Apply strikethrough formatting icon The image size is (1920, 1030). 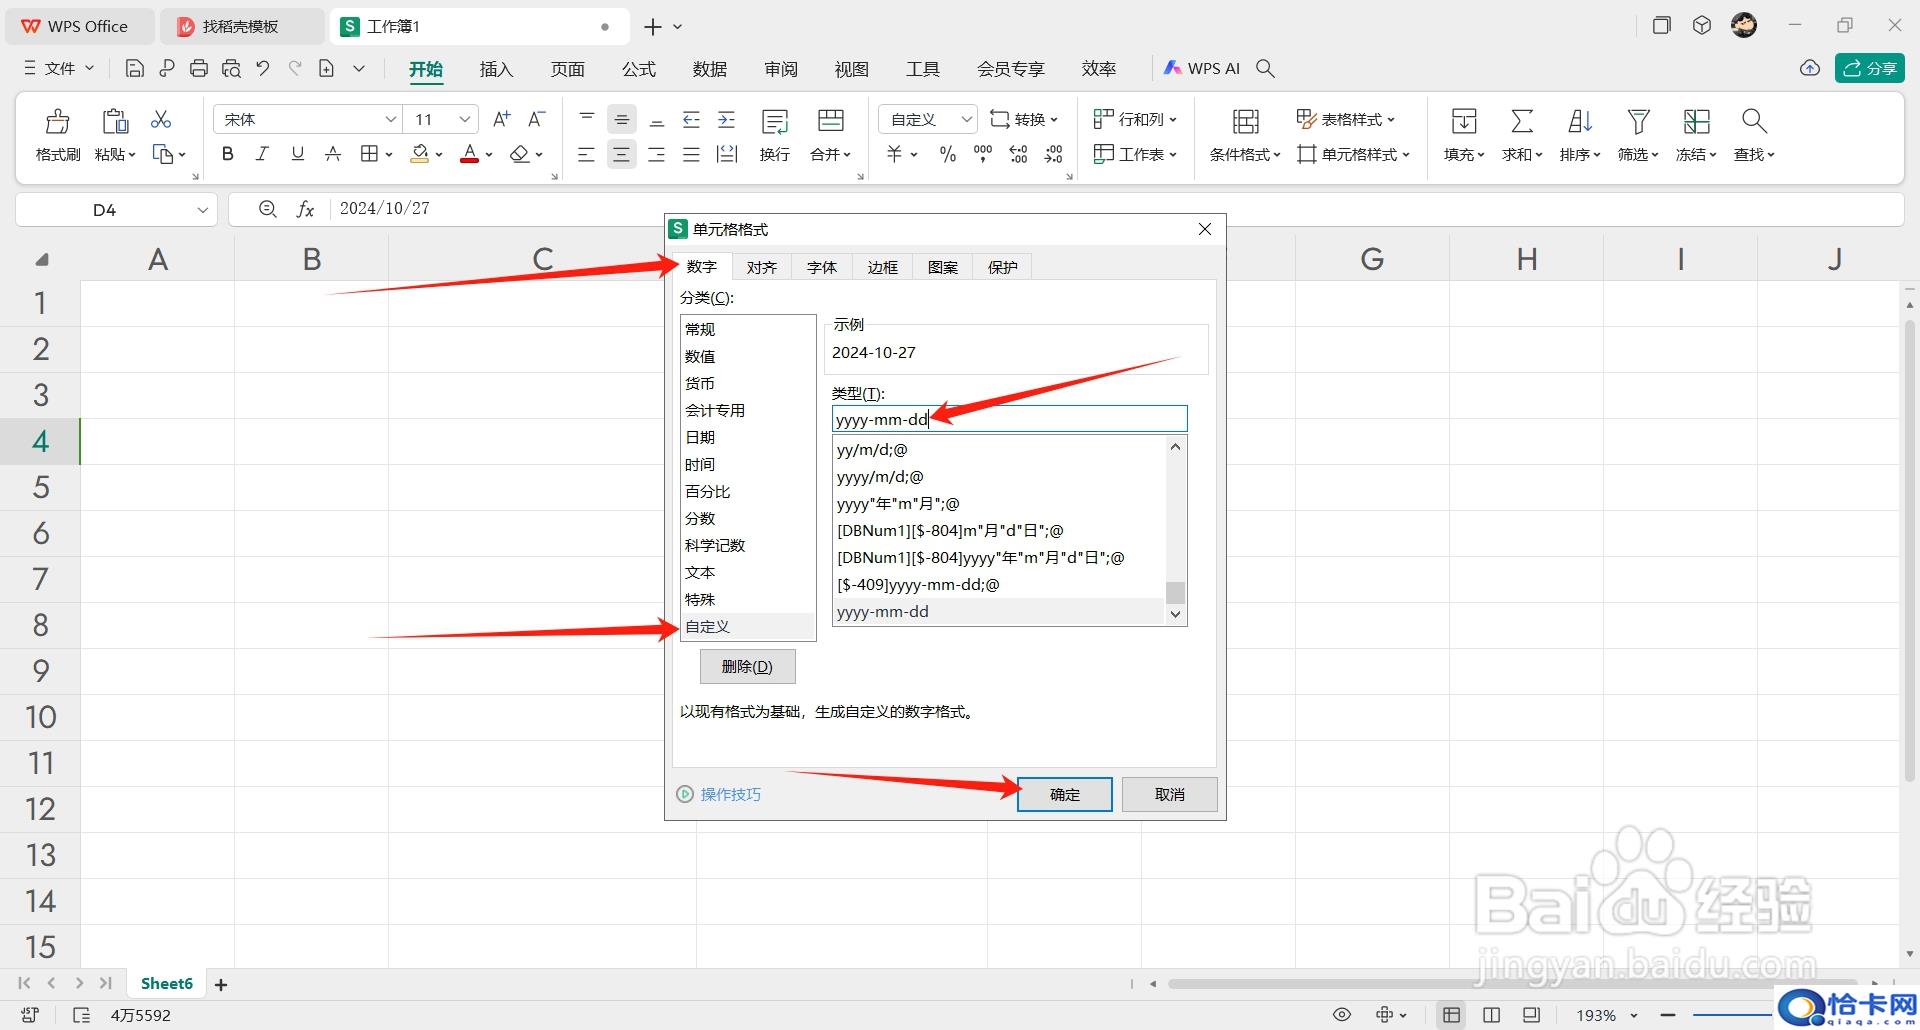coord(333,154)
